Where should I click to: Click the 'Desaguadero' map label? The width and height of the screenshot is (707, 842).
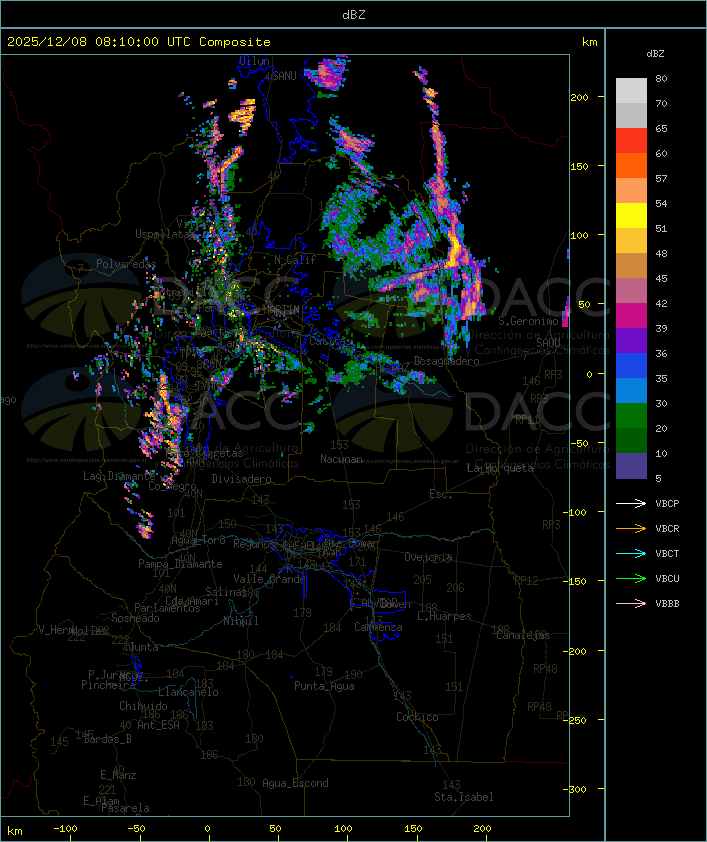[x=446, y=361]
